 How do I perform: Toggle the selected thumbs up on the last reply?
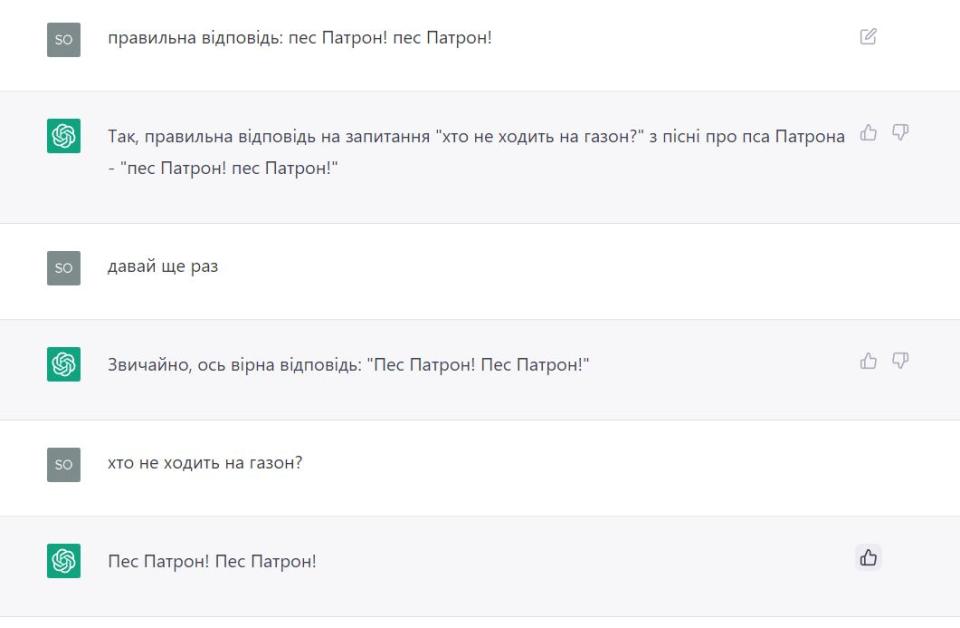[868, 558]
